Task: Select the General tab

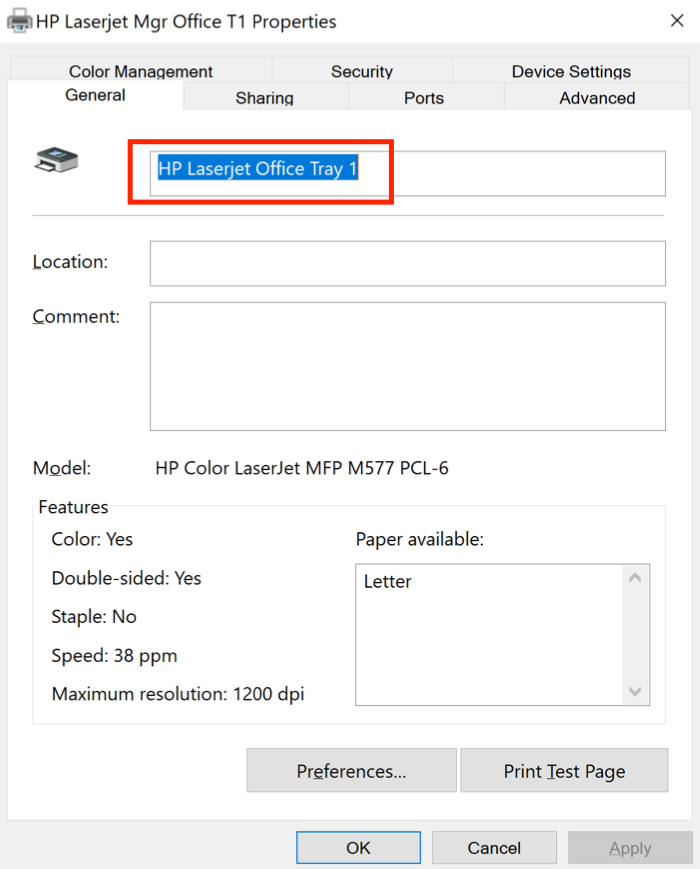Action: (95, 95)
